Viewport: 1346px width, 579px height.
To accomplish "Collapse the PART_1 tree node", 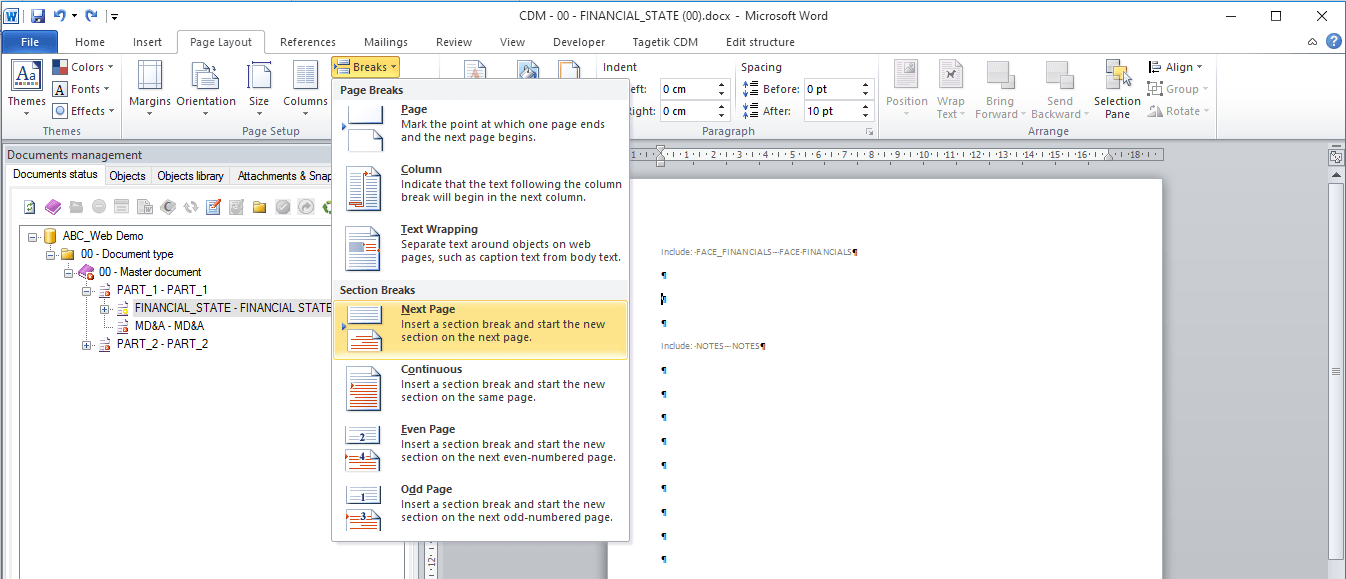I will [x=87, y=290].
